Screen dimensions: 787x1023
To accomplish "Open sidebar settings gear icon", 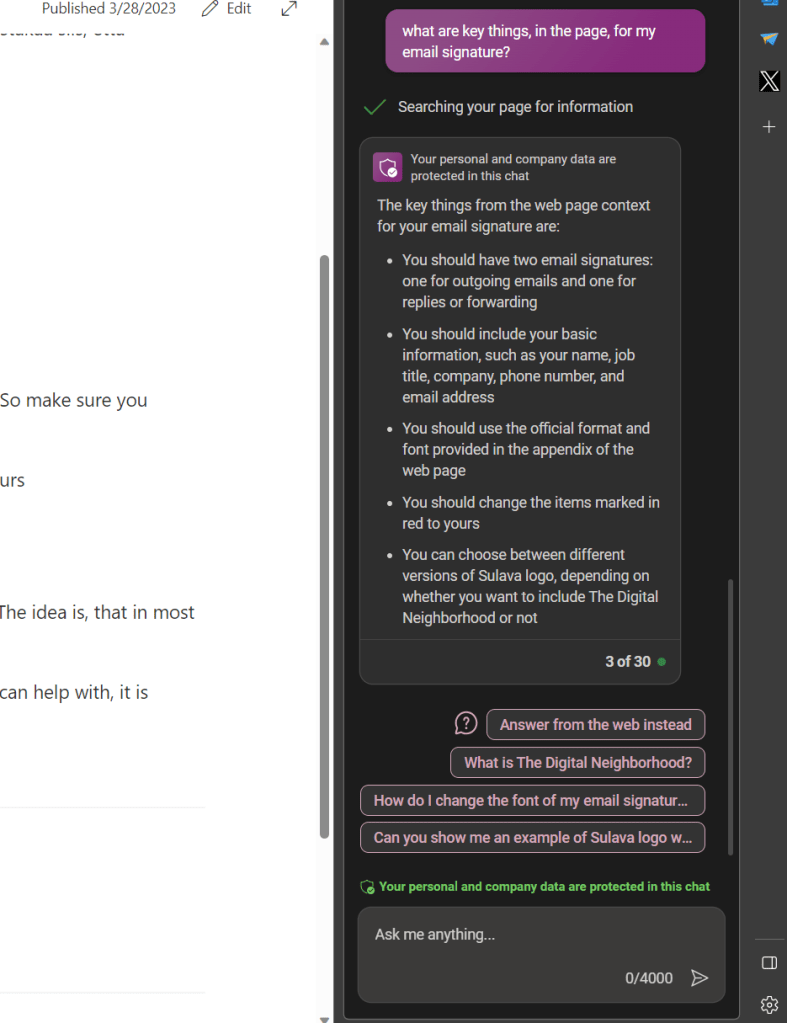I will point(768,1004).
